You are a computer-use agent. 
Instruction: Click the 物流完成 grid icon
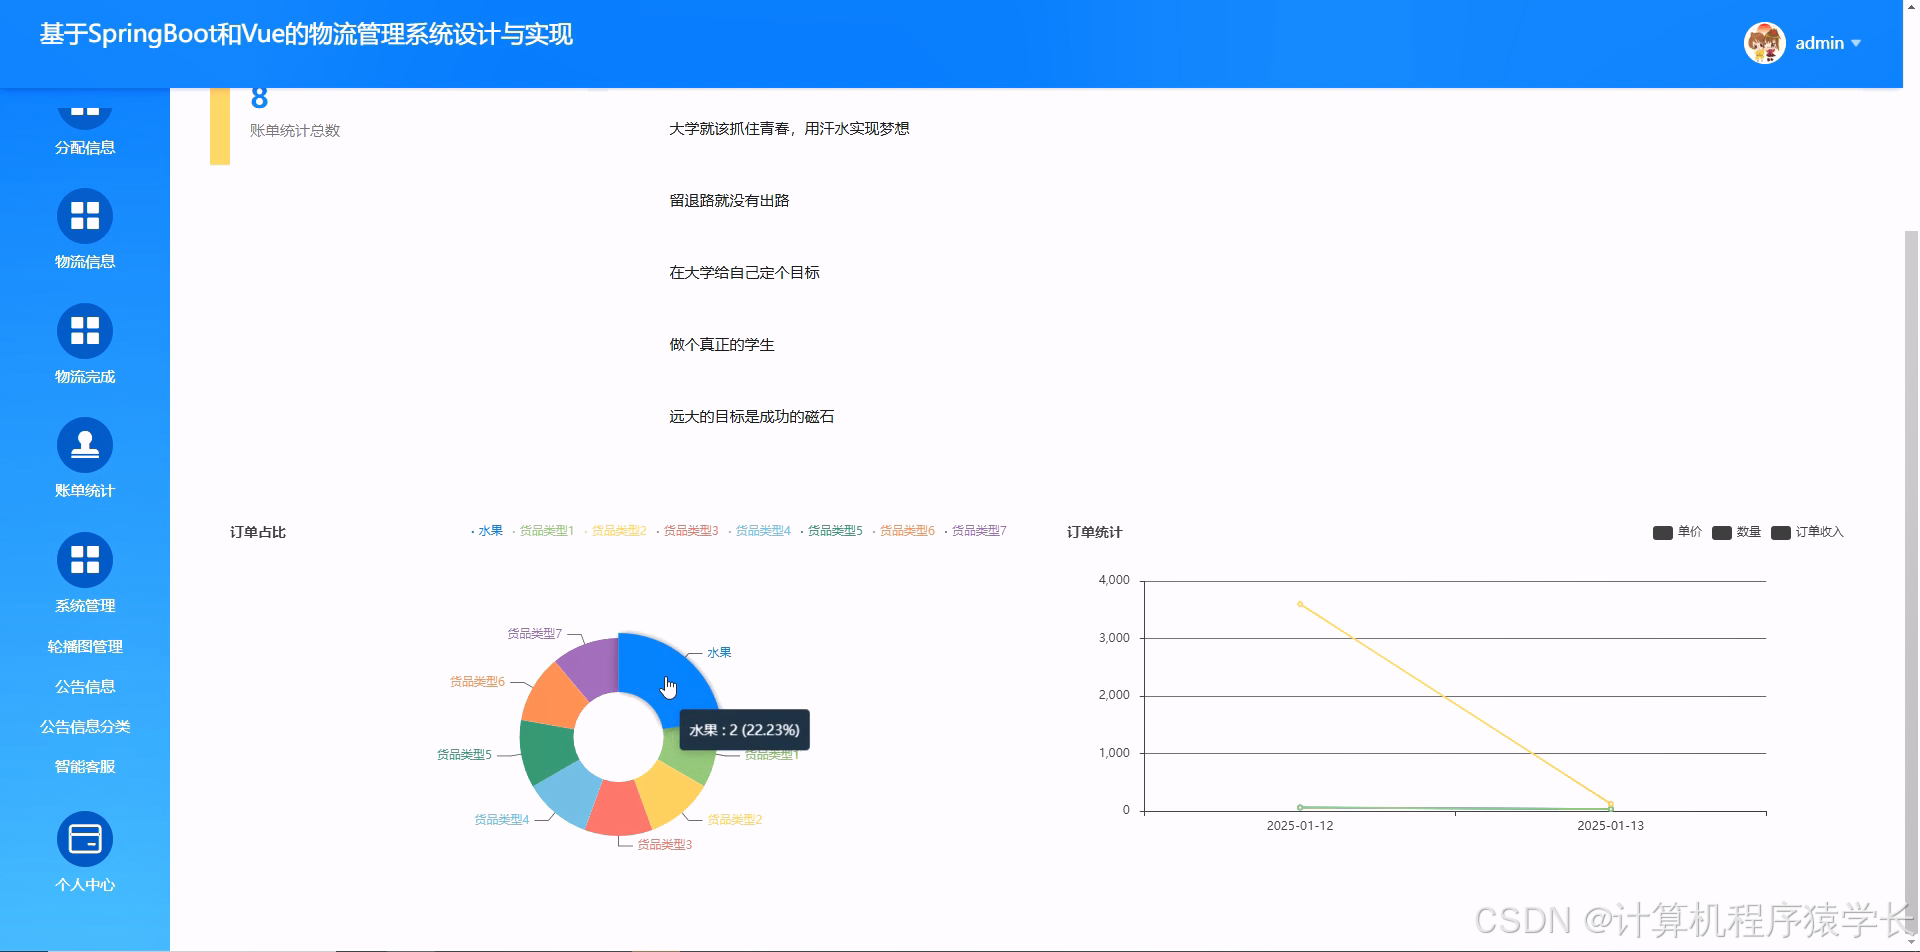(x=85, y=330)
